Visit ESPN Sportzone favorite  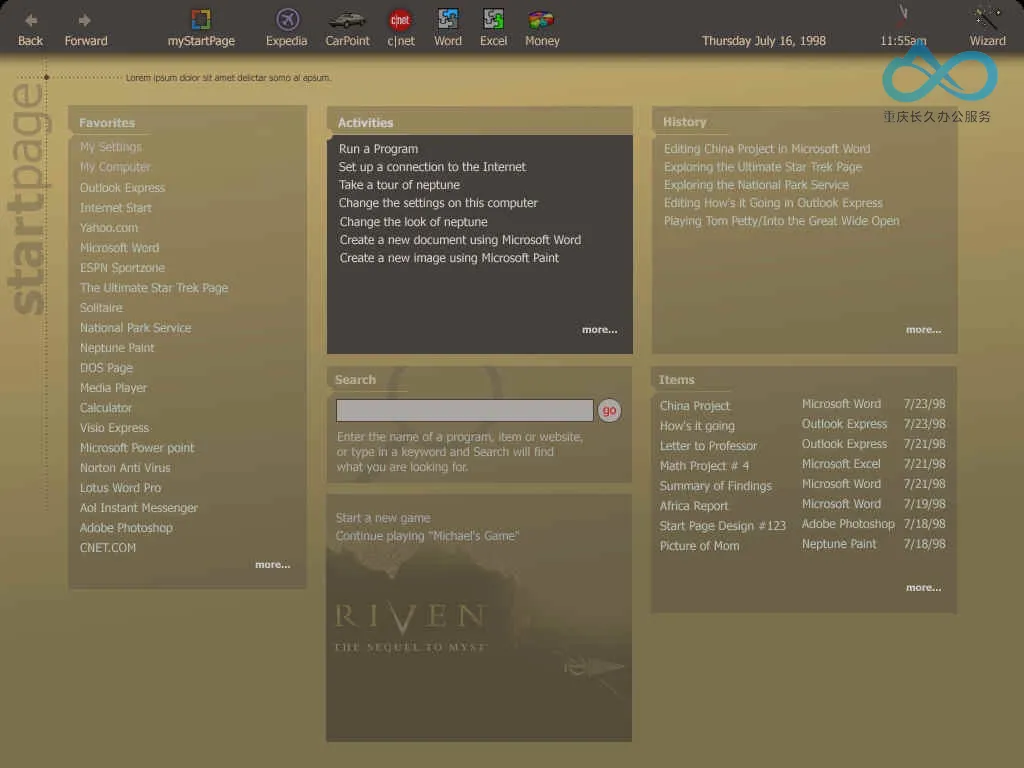122,268
